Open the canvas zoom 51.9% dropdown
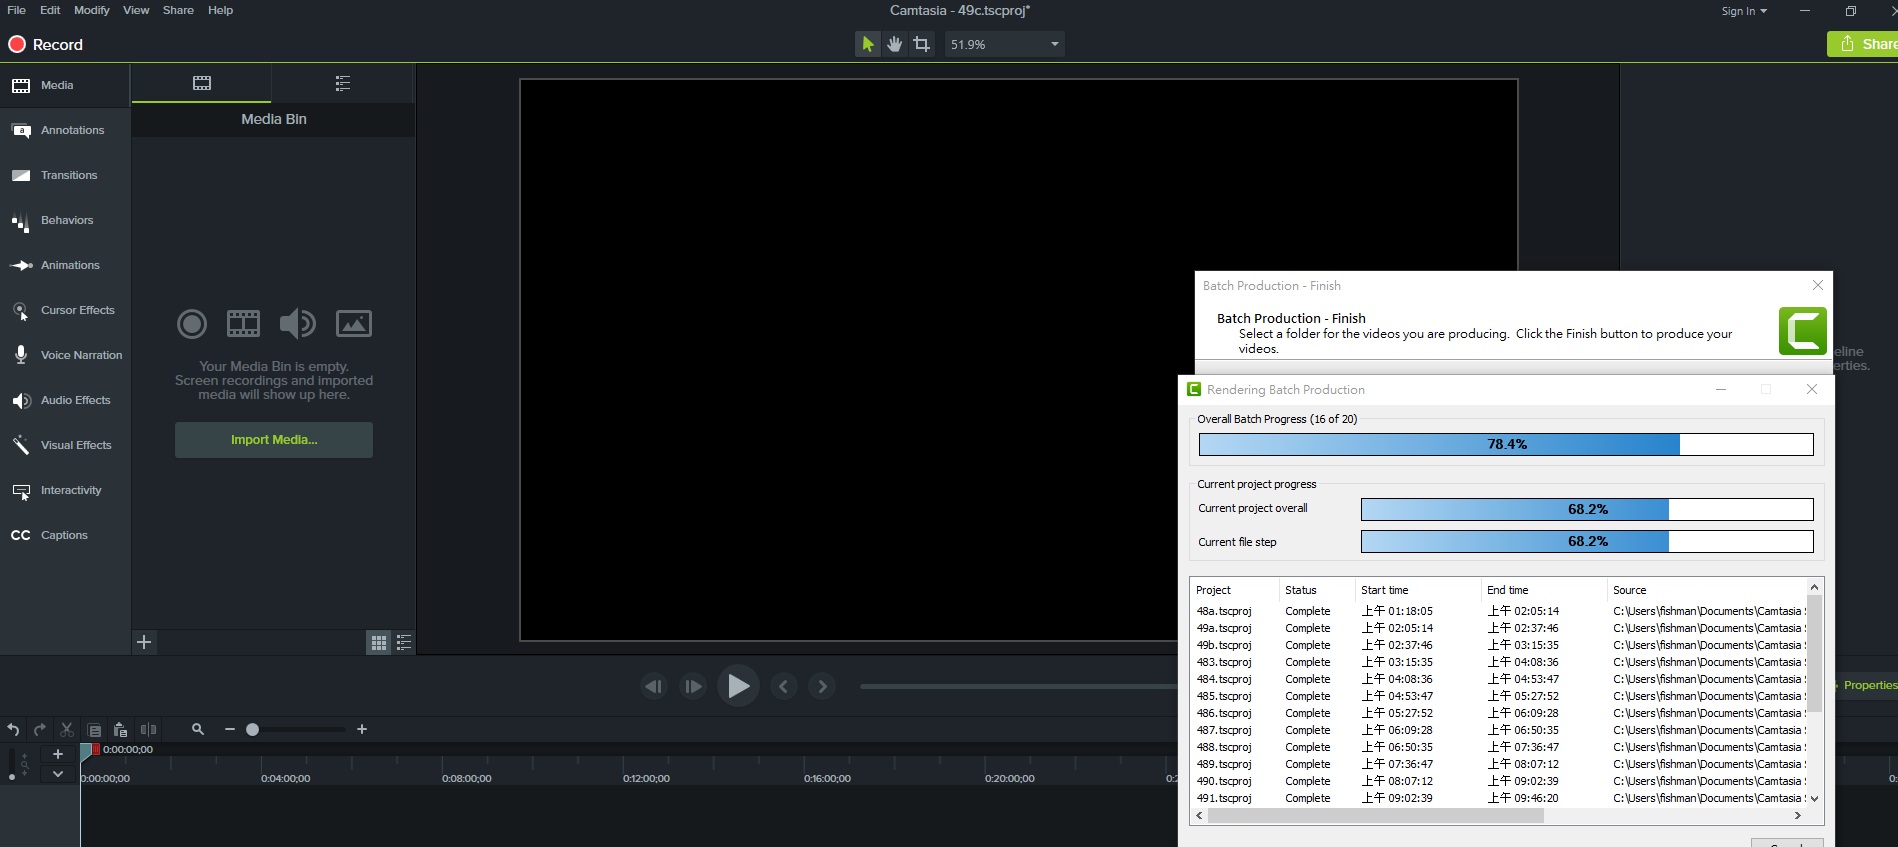 click(x=1003, y=44)
